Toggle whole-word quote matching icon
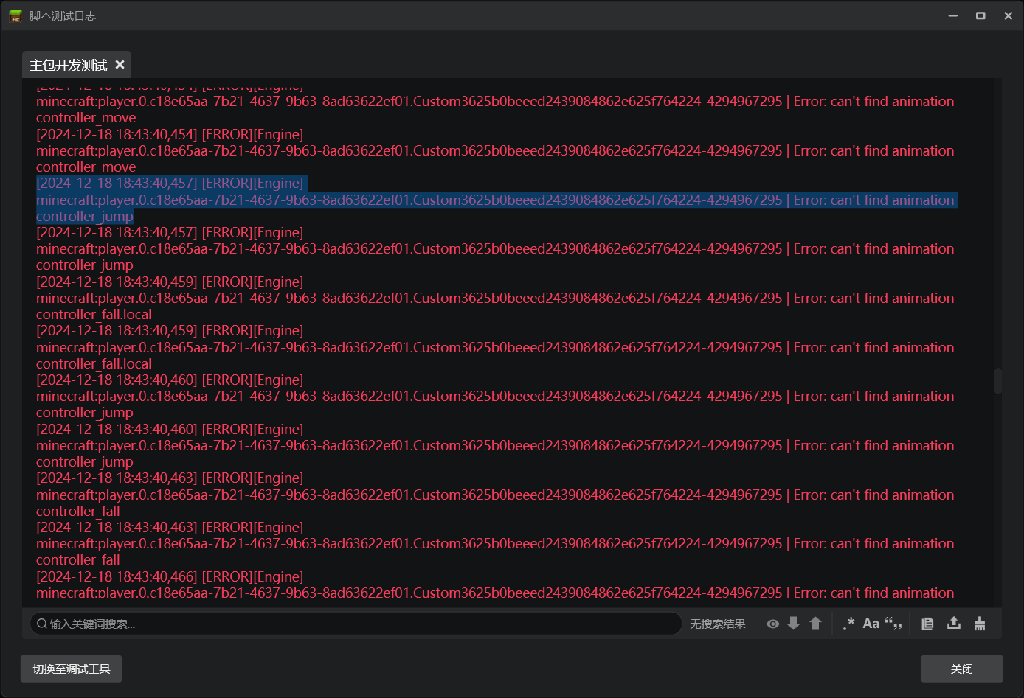 (893, 623)
